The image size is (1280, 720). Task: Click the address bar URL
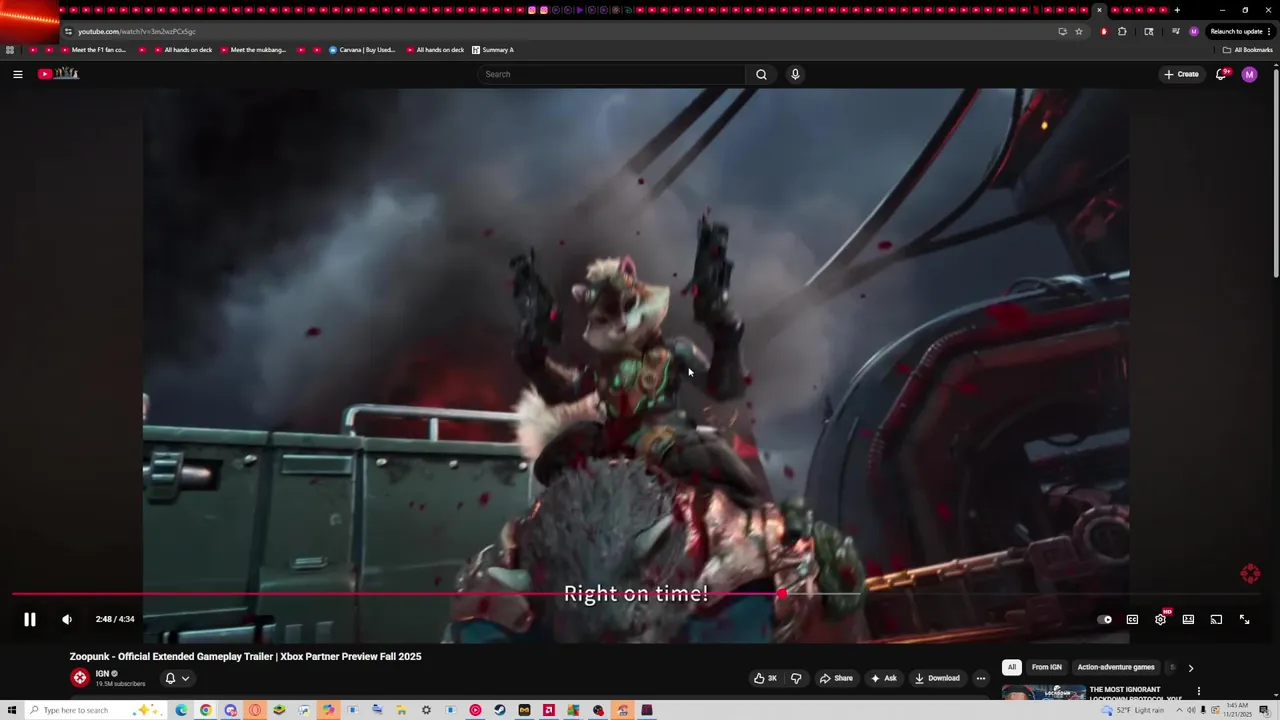pos(137,31)
